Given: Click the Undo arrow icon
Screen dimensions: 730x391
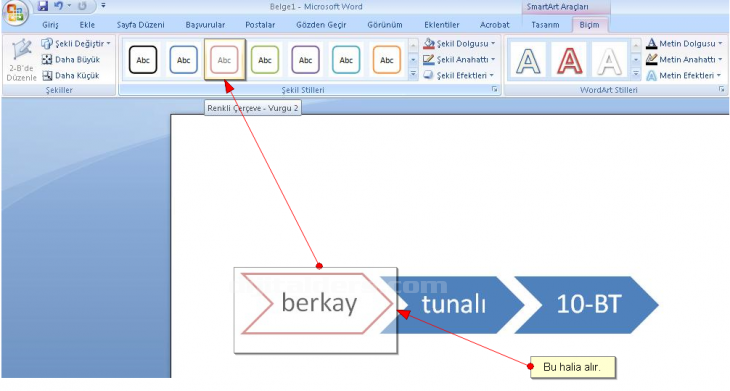Looking at the screenshot, I should 58,6.
